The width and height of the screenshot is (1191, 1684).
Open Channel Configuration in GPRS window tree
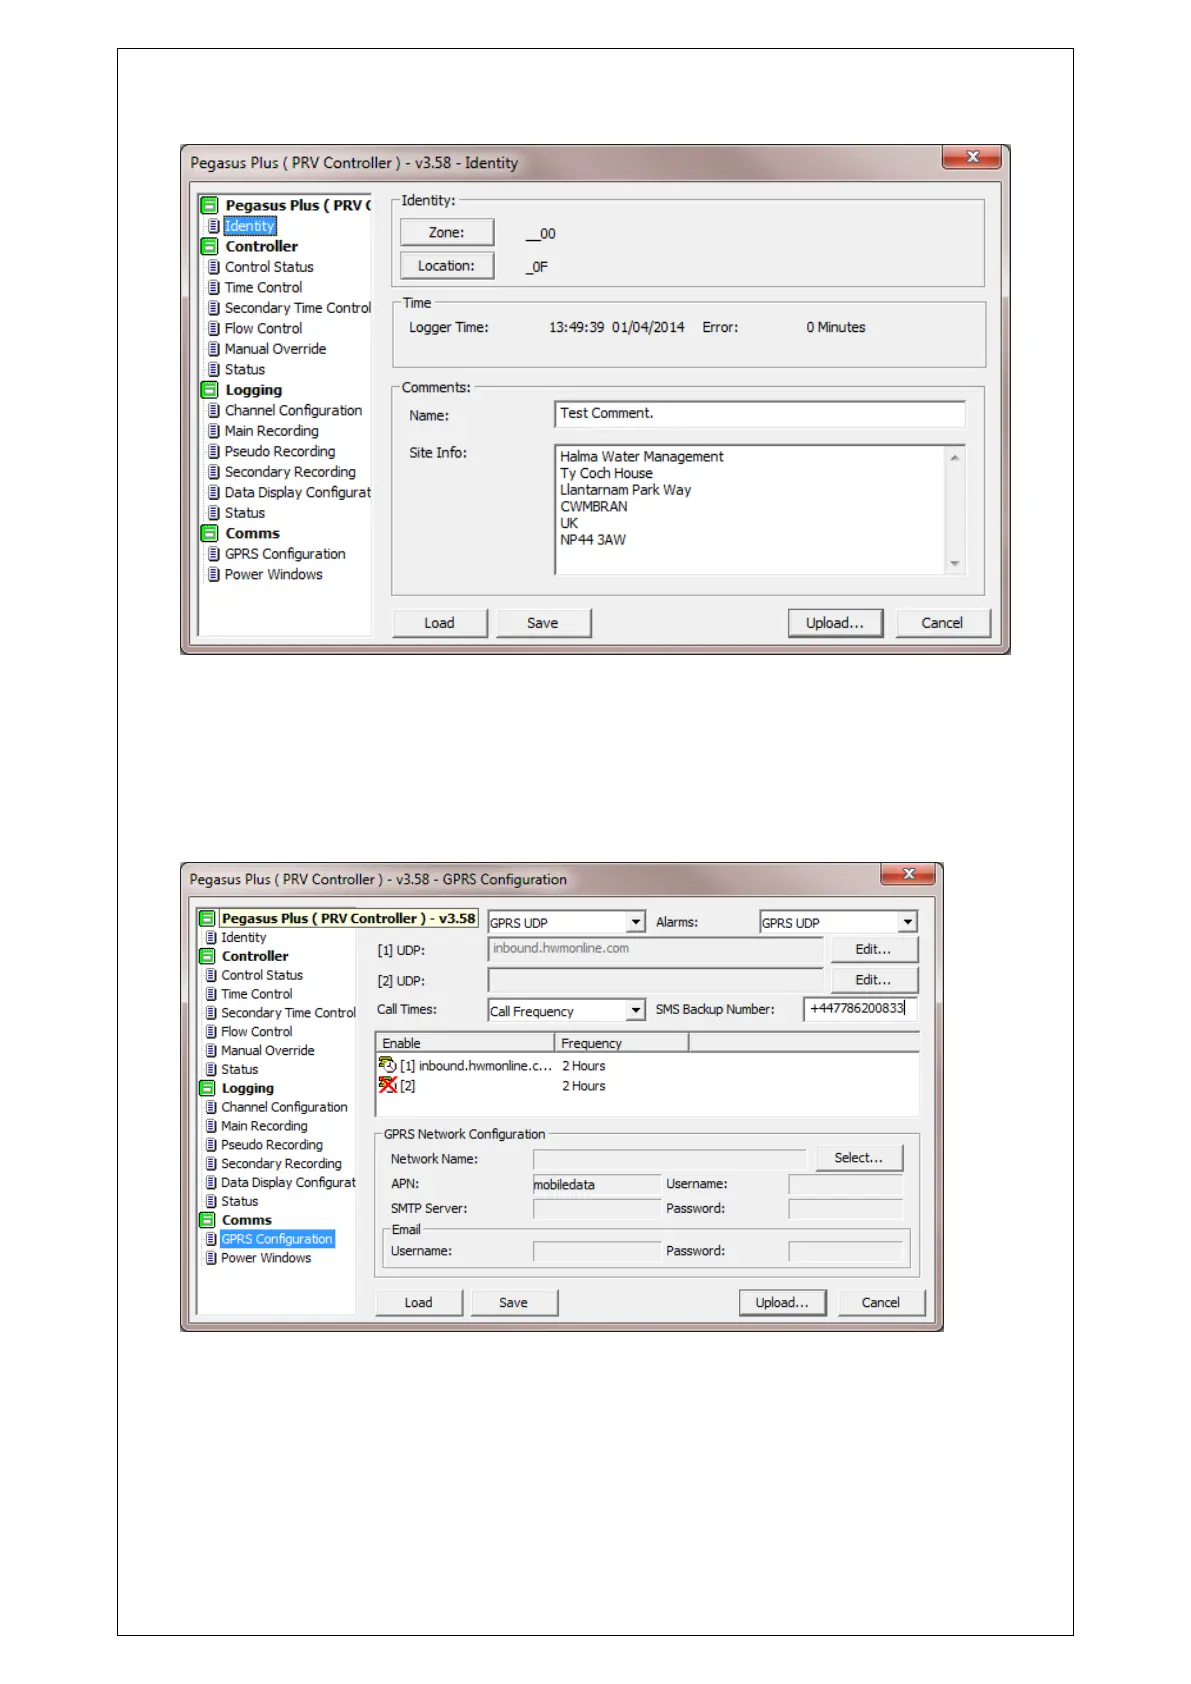pos(284,1107)
